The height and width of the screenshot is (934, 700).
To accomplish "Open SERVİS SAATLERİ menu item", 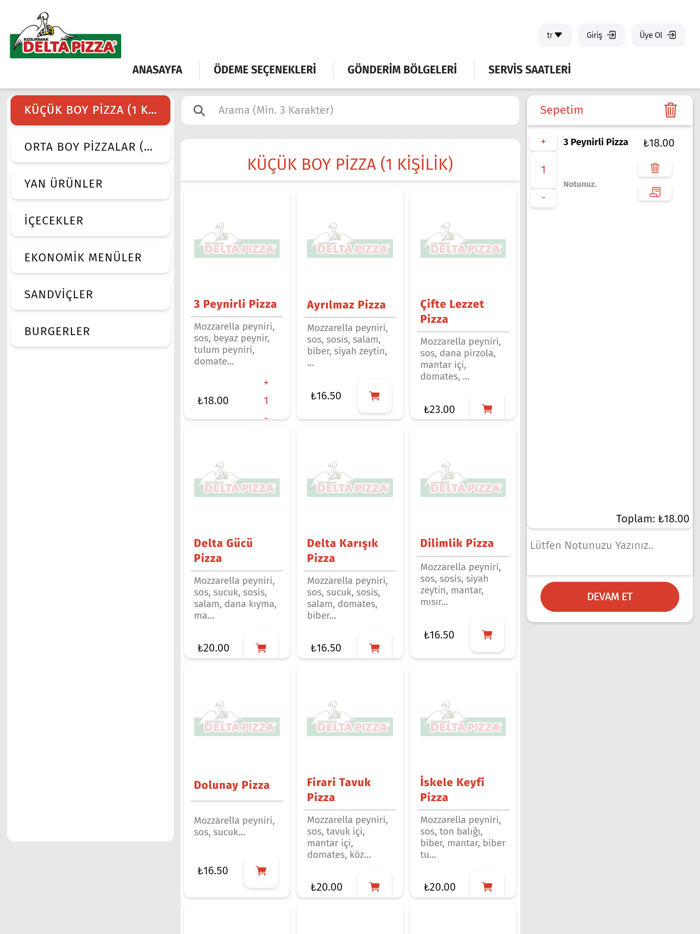I will [x=529, y=70].
